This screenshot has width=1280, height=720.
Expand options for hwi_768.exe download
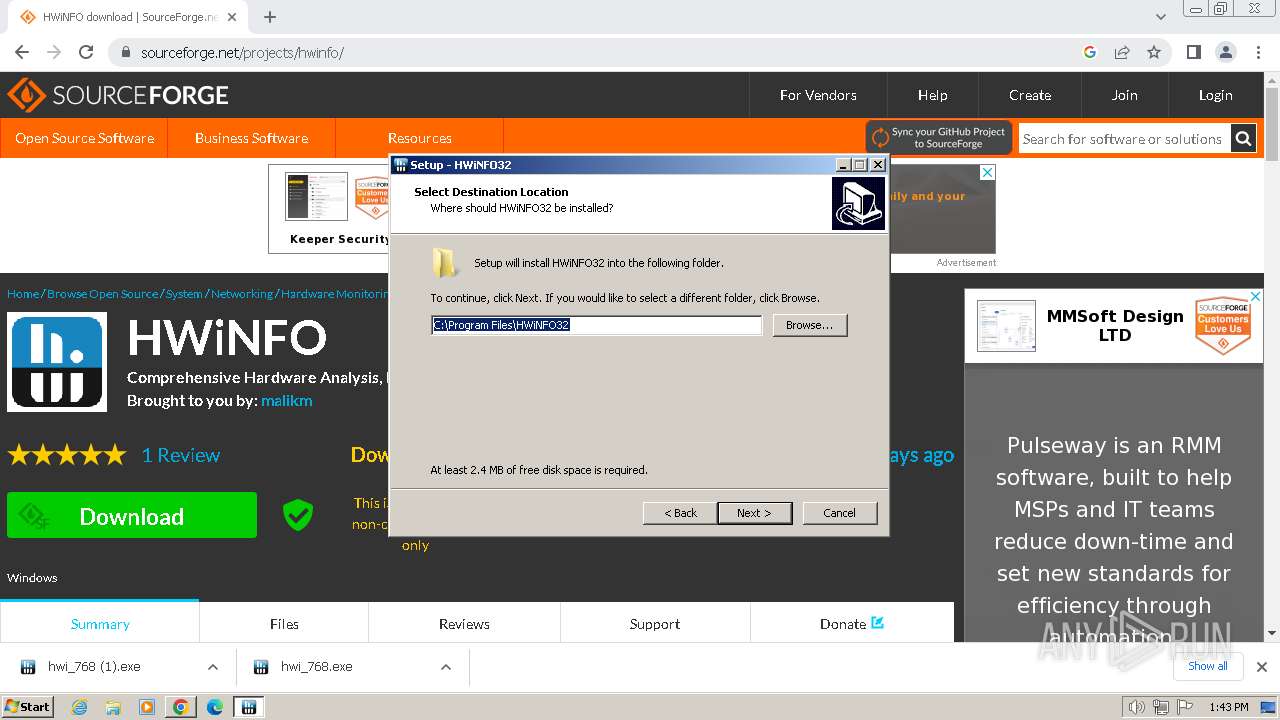pos(446,667)
